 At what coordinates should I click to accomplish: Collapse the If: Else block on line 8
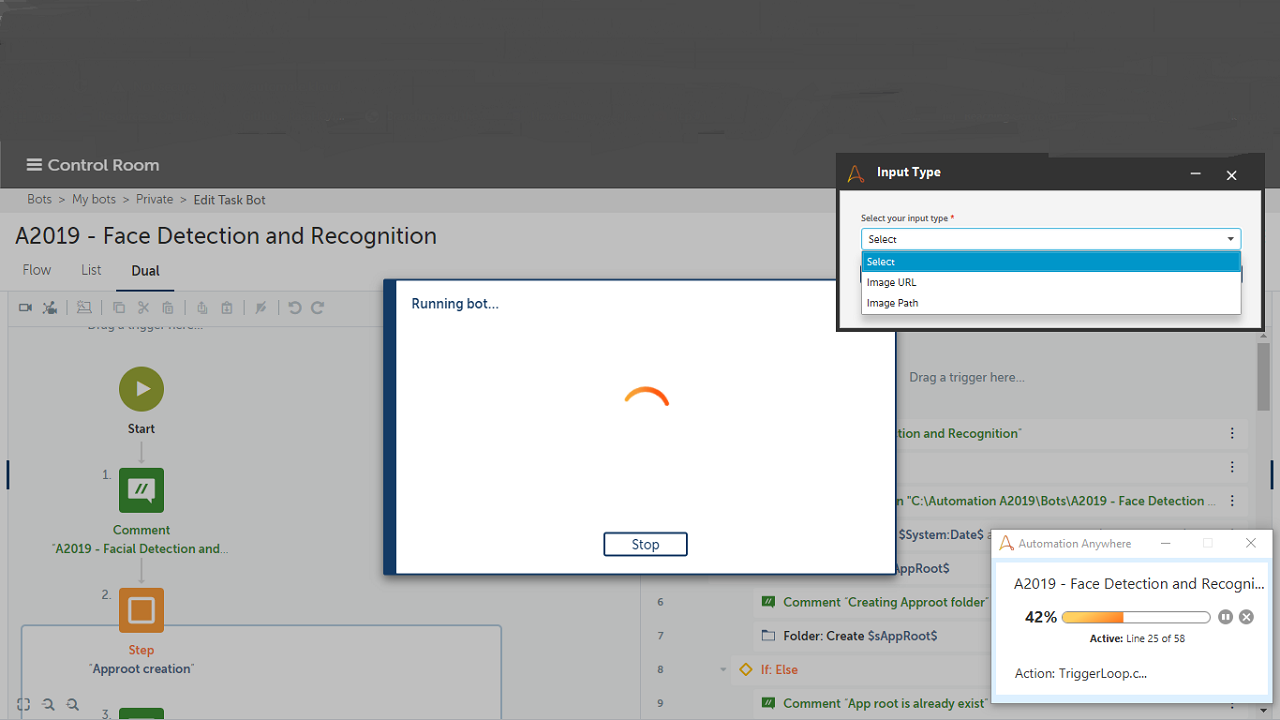(x=724, y=670)
